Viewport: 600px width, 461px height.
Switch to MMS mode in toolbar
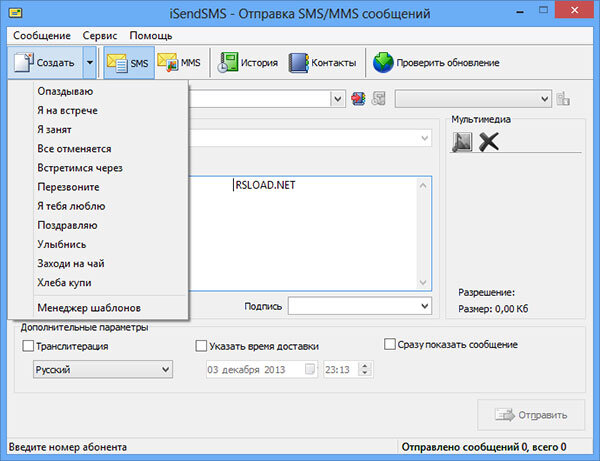point(179,63)
